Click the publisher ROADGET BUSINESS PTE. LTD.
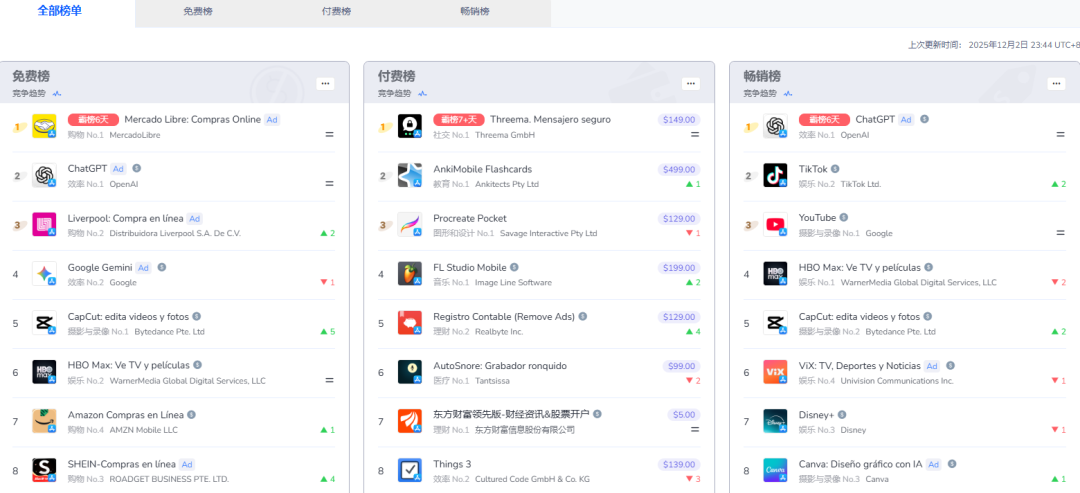 click(169, 479)
